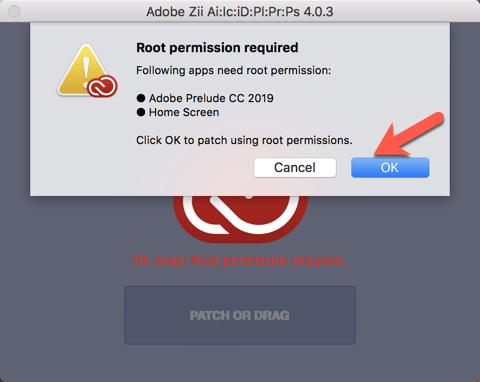This screenshot has height=382, width=480.
Task: Click the large red Creative Cloud logo
Action: coord(241,218)
